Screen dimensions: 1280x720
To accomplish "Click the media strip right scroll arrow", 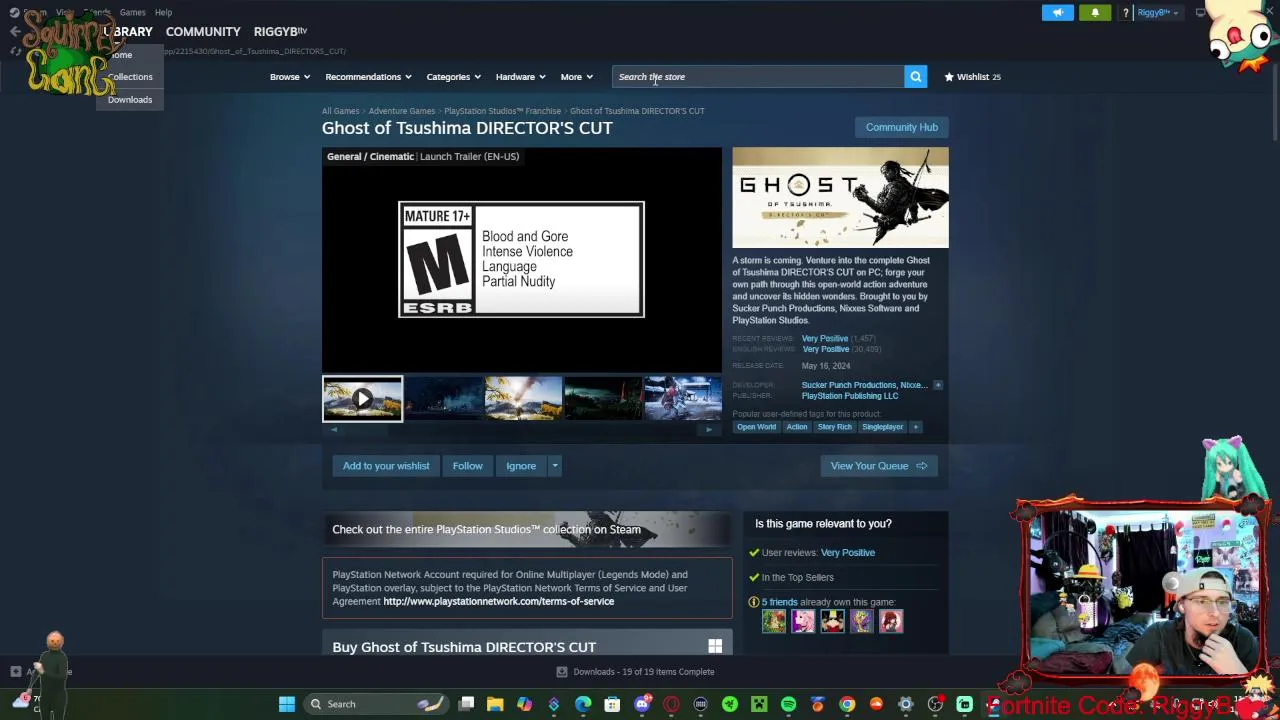I will [709, 430].
